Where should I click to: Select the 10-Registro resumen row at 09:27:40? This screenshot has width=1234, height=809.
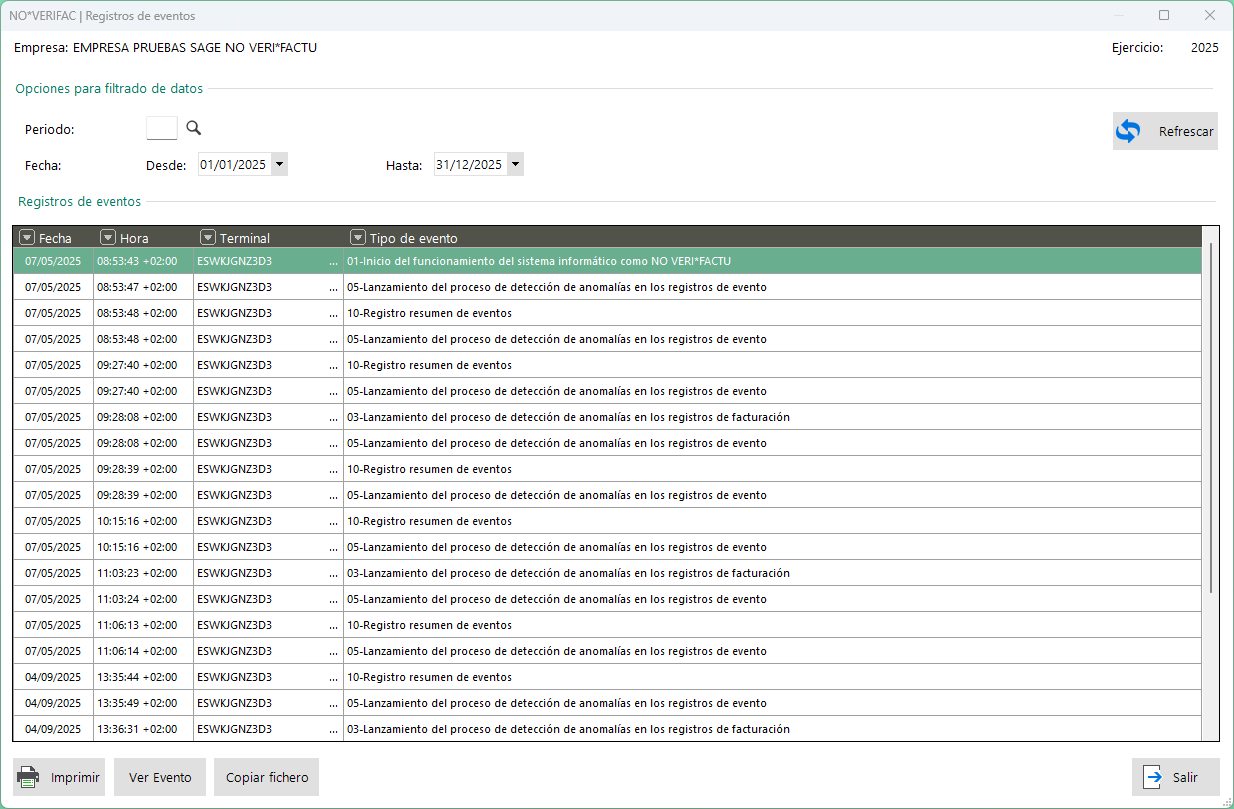(x=607, y=365)
